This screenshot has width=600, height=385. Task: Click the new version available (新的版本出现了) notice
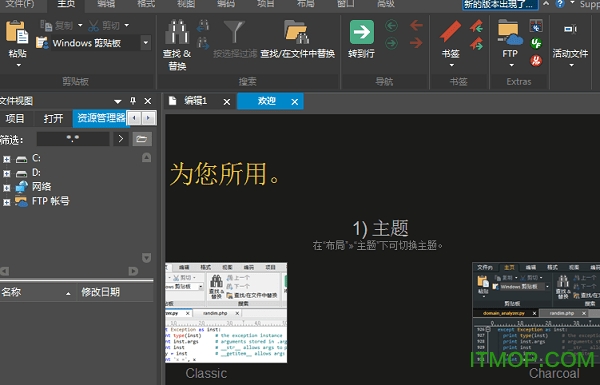tap(500, 5)
